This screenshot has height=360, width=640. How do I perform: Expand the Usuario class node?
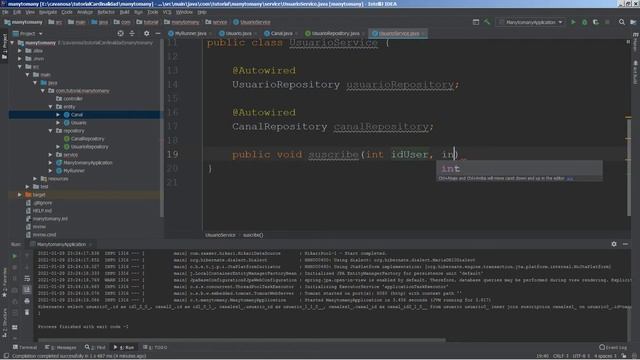coord(58,122)
